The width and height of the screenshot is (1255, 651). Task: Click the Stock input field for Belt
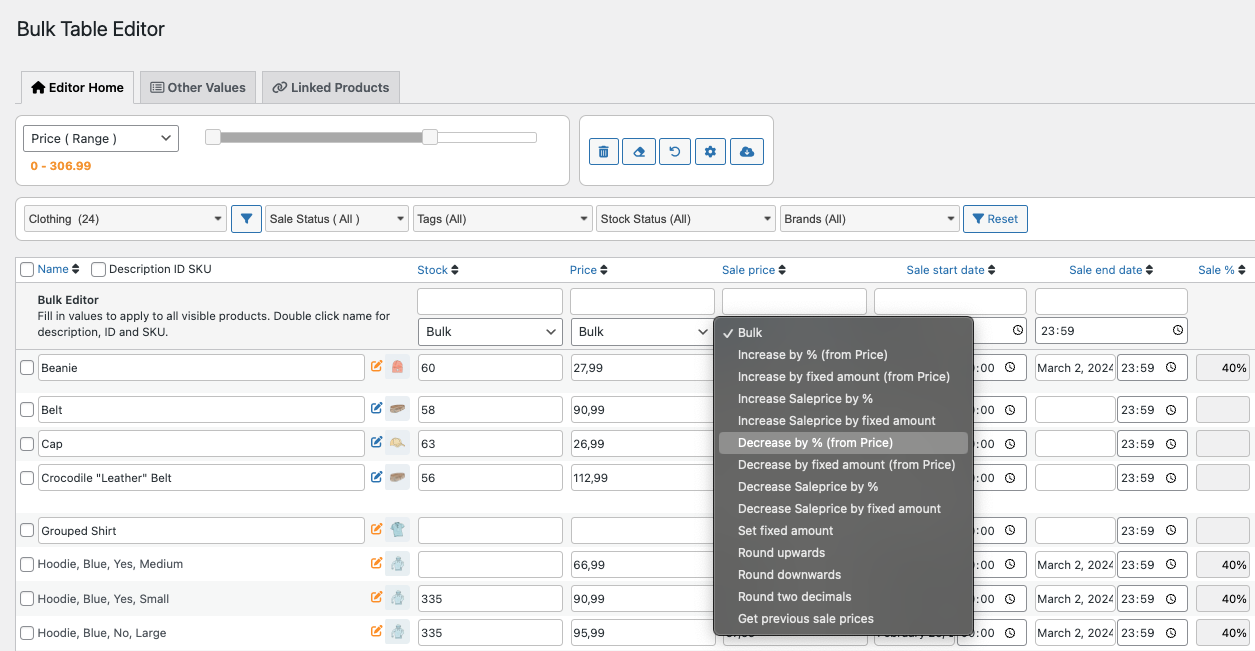490,409
